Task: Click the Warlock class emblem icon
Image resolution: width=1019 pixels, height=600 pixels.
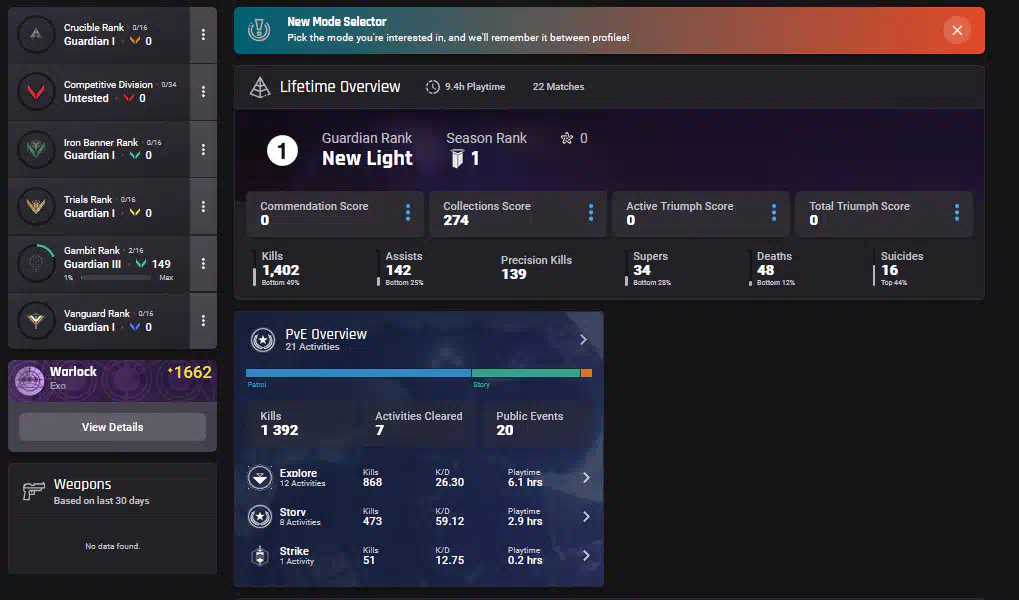Action: (29, 380)
